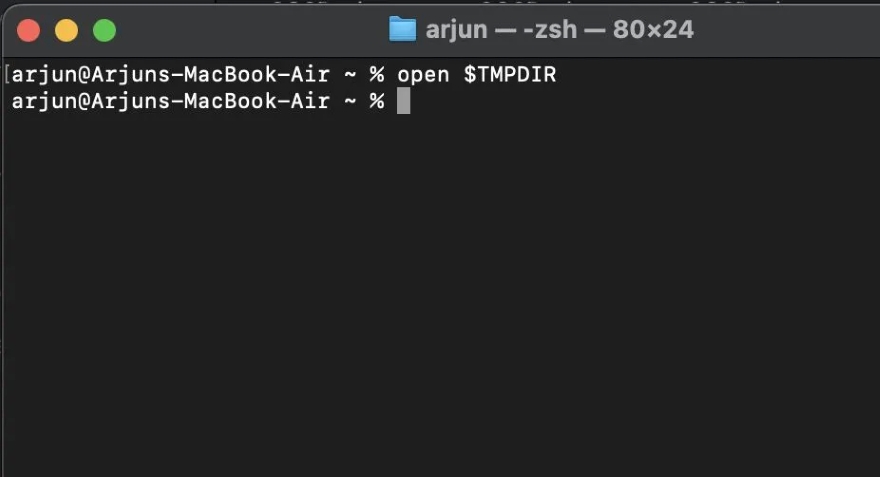The height and width of the screenshot is (477, 880).
Task: Click the percent sign before the cursor
Action: point(377,101)
